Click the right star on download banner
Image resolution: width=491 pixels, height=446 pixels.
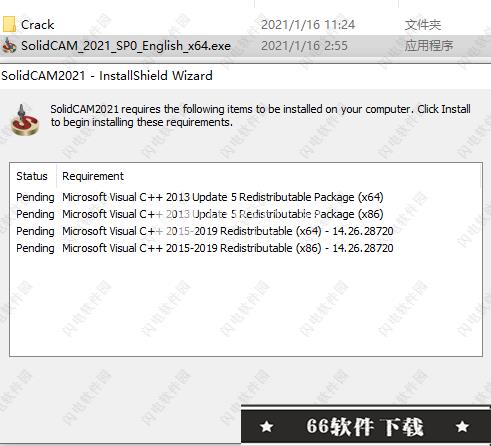coord(462,426)
